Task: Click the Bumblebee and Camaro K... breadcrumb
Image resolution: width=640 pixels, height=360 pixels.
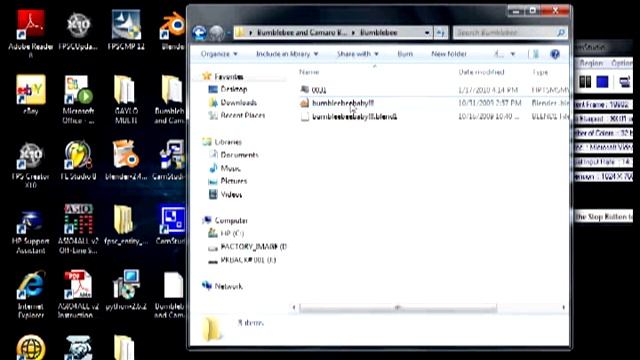Action: pyautogui.click(x=302, y=32)
